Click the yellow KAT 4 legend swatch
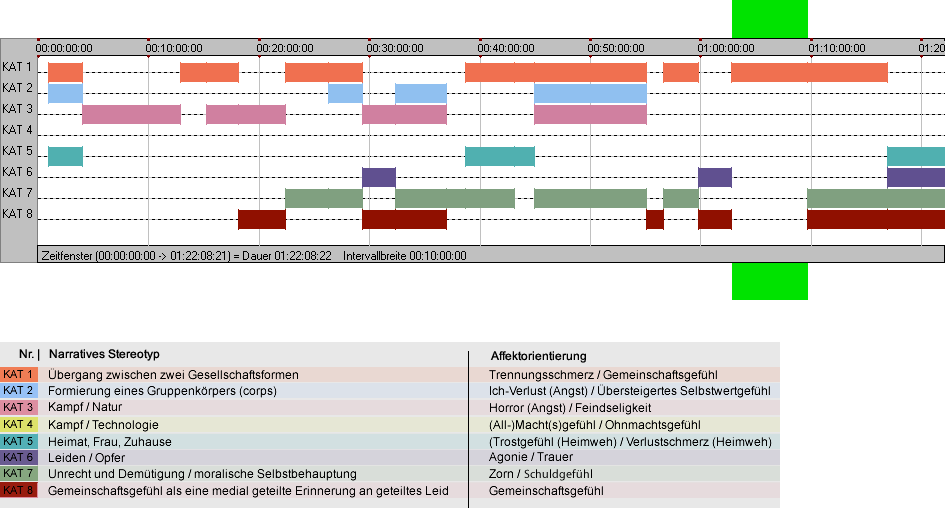The image size is (945, 530). [19, 424]
